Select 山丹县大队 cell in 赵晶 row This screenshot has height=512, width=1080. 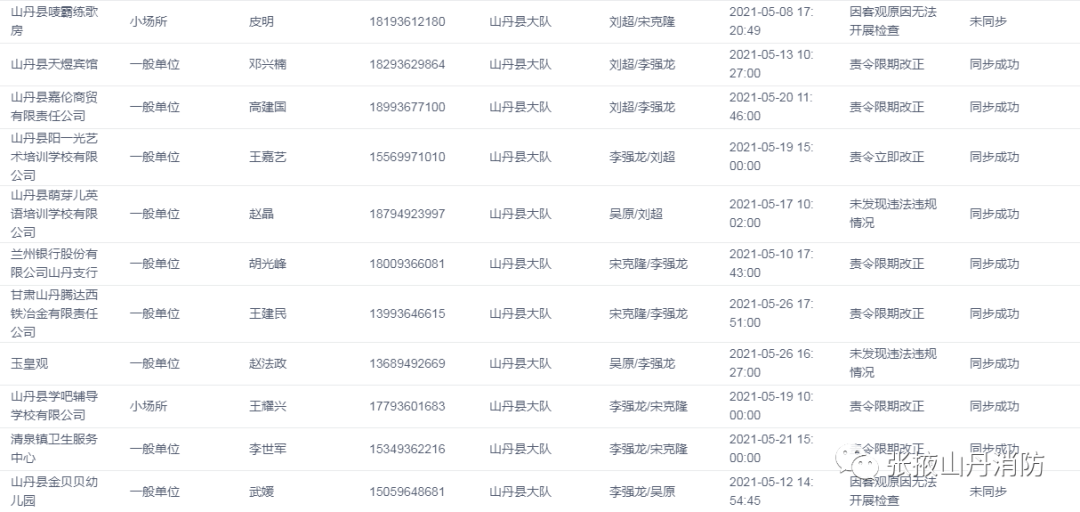520,214
